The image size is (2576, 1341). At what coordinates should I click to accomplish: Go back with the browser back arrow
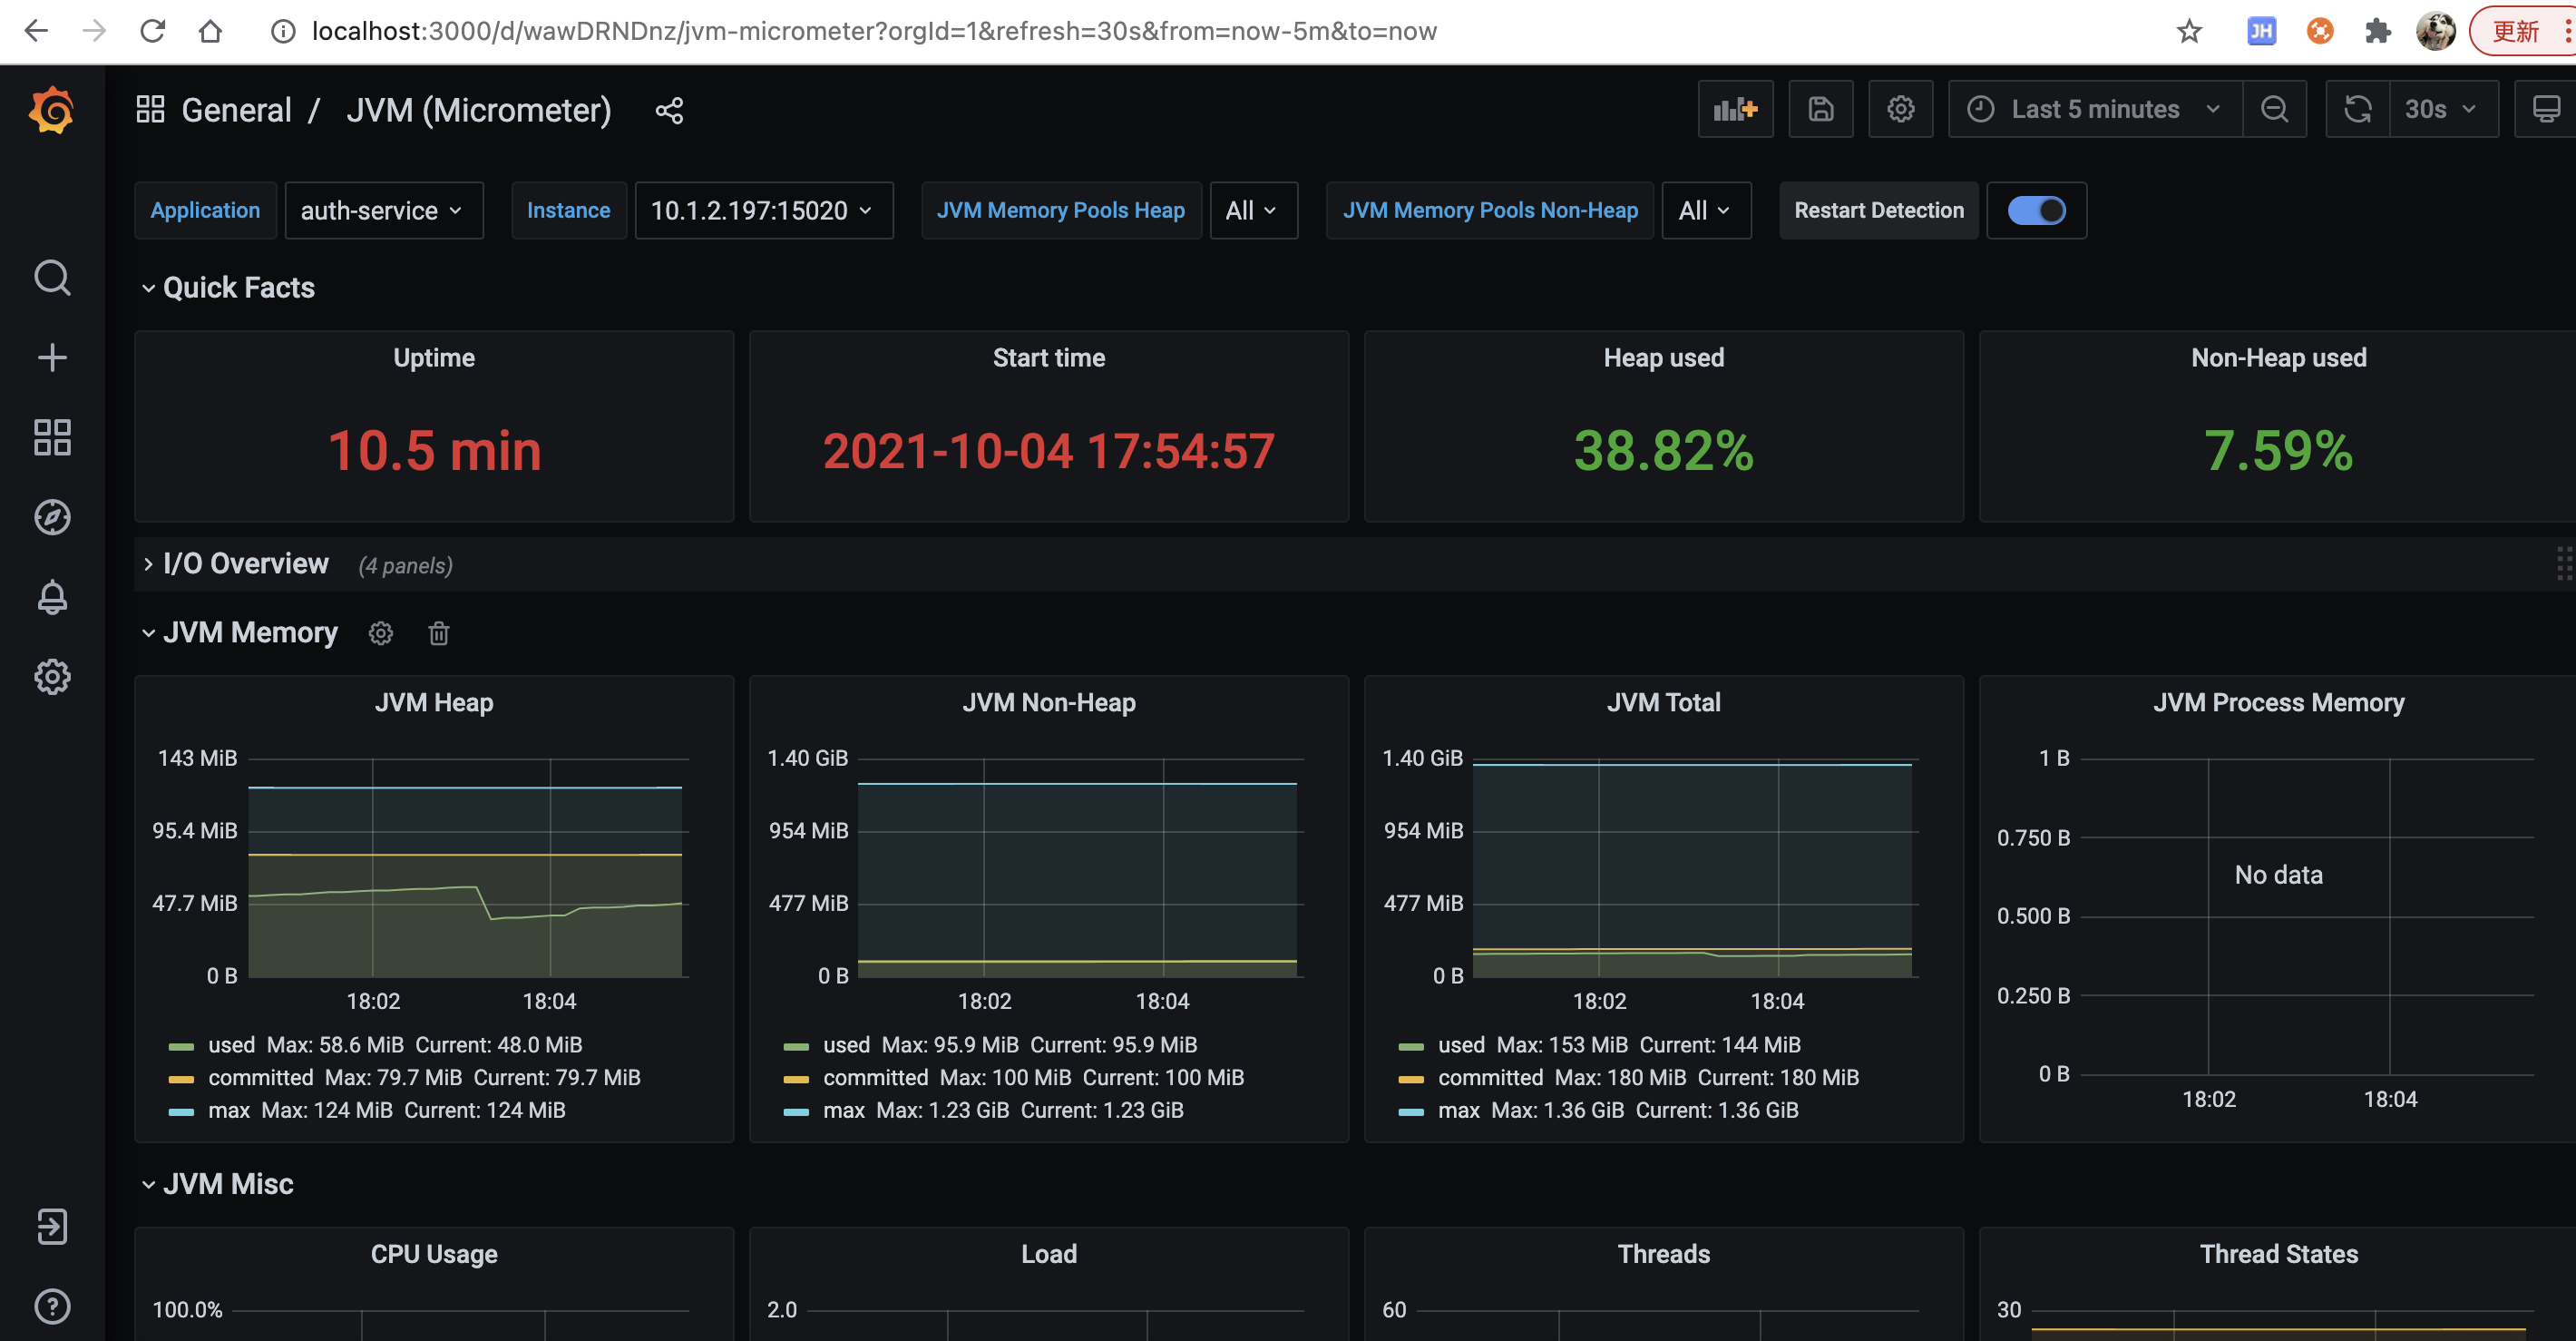[x=36, y=31]
